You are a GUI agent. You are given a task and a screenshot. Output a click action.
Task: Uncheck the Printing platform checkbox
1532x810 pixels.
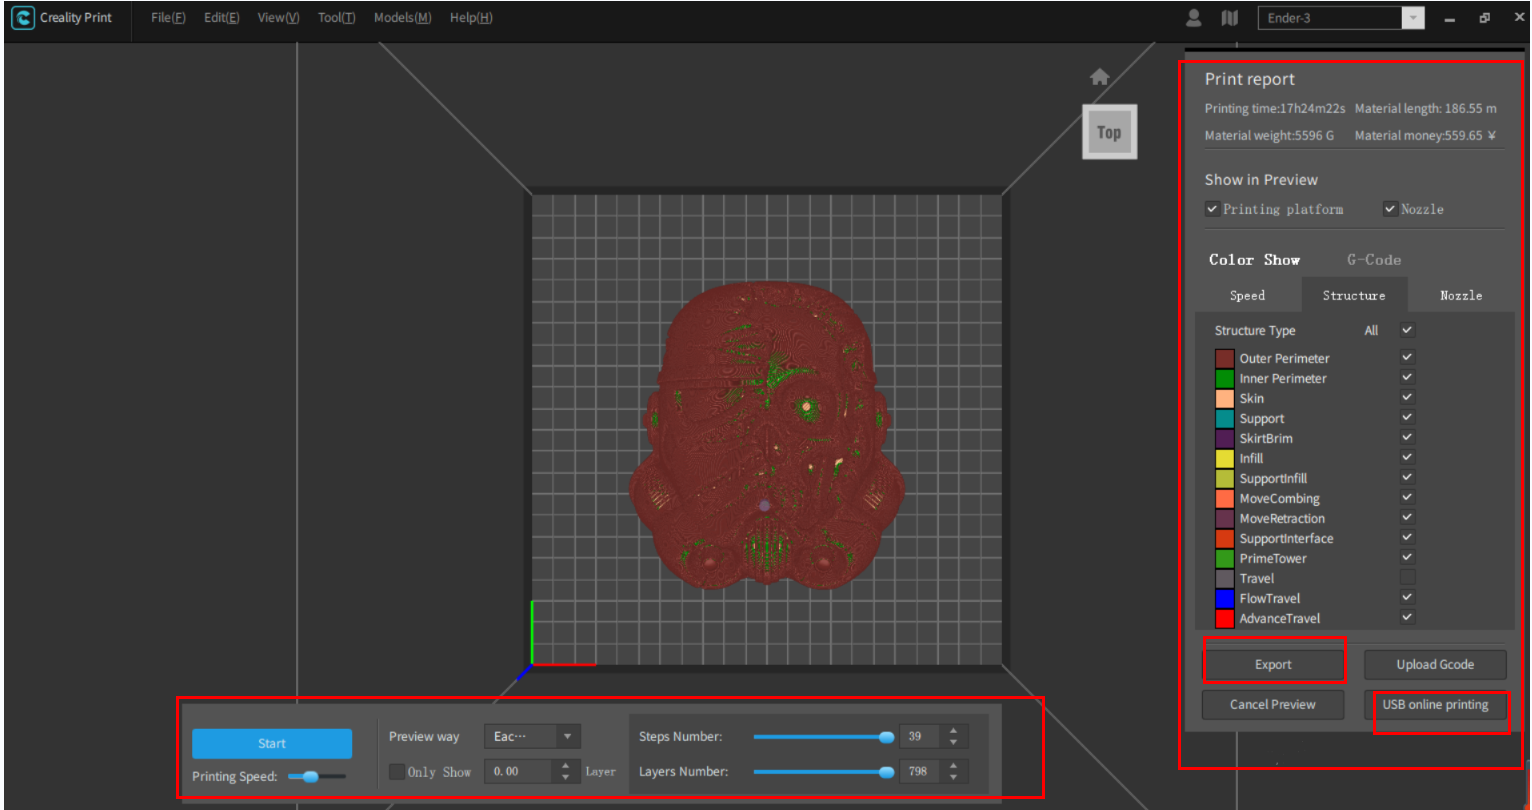coord(1212,209)
